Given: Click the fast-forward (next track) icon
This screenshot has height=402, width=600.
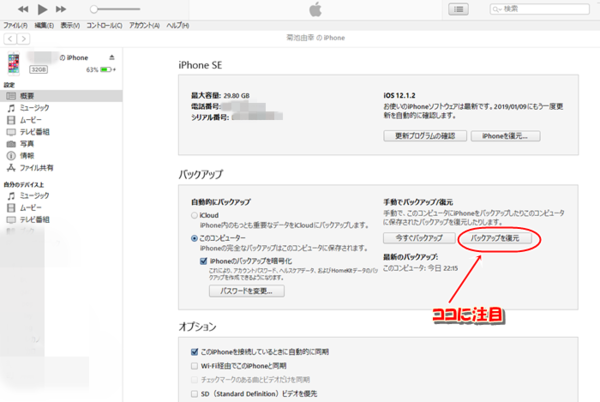Looking at the screenshot, I should coord(61,9).
